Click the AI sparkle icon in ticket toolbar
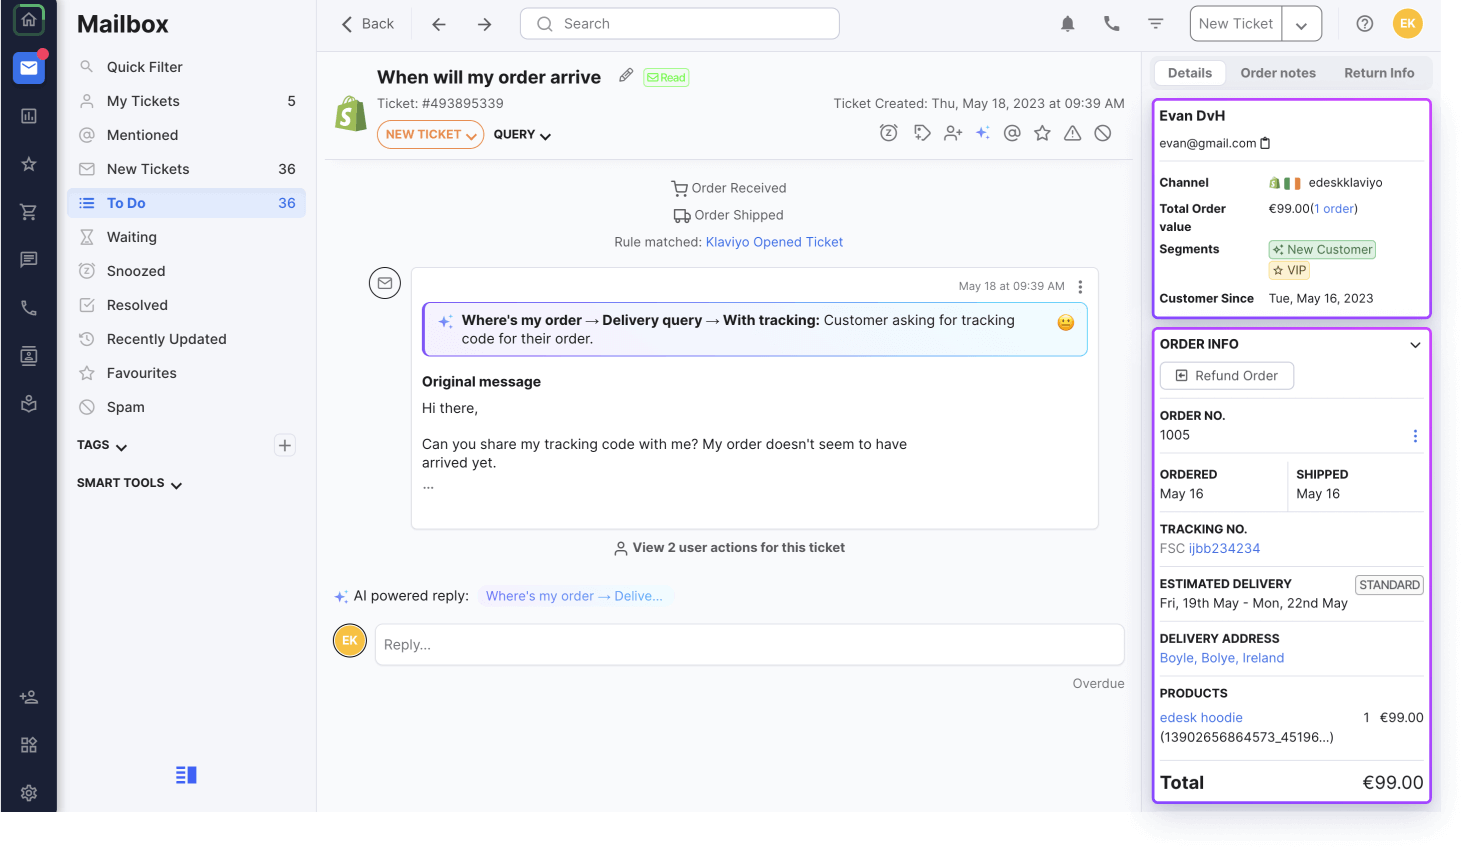Viewport: 1469px width, 854px height. pos(983,133)
